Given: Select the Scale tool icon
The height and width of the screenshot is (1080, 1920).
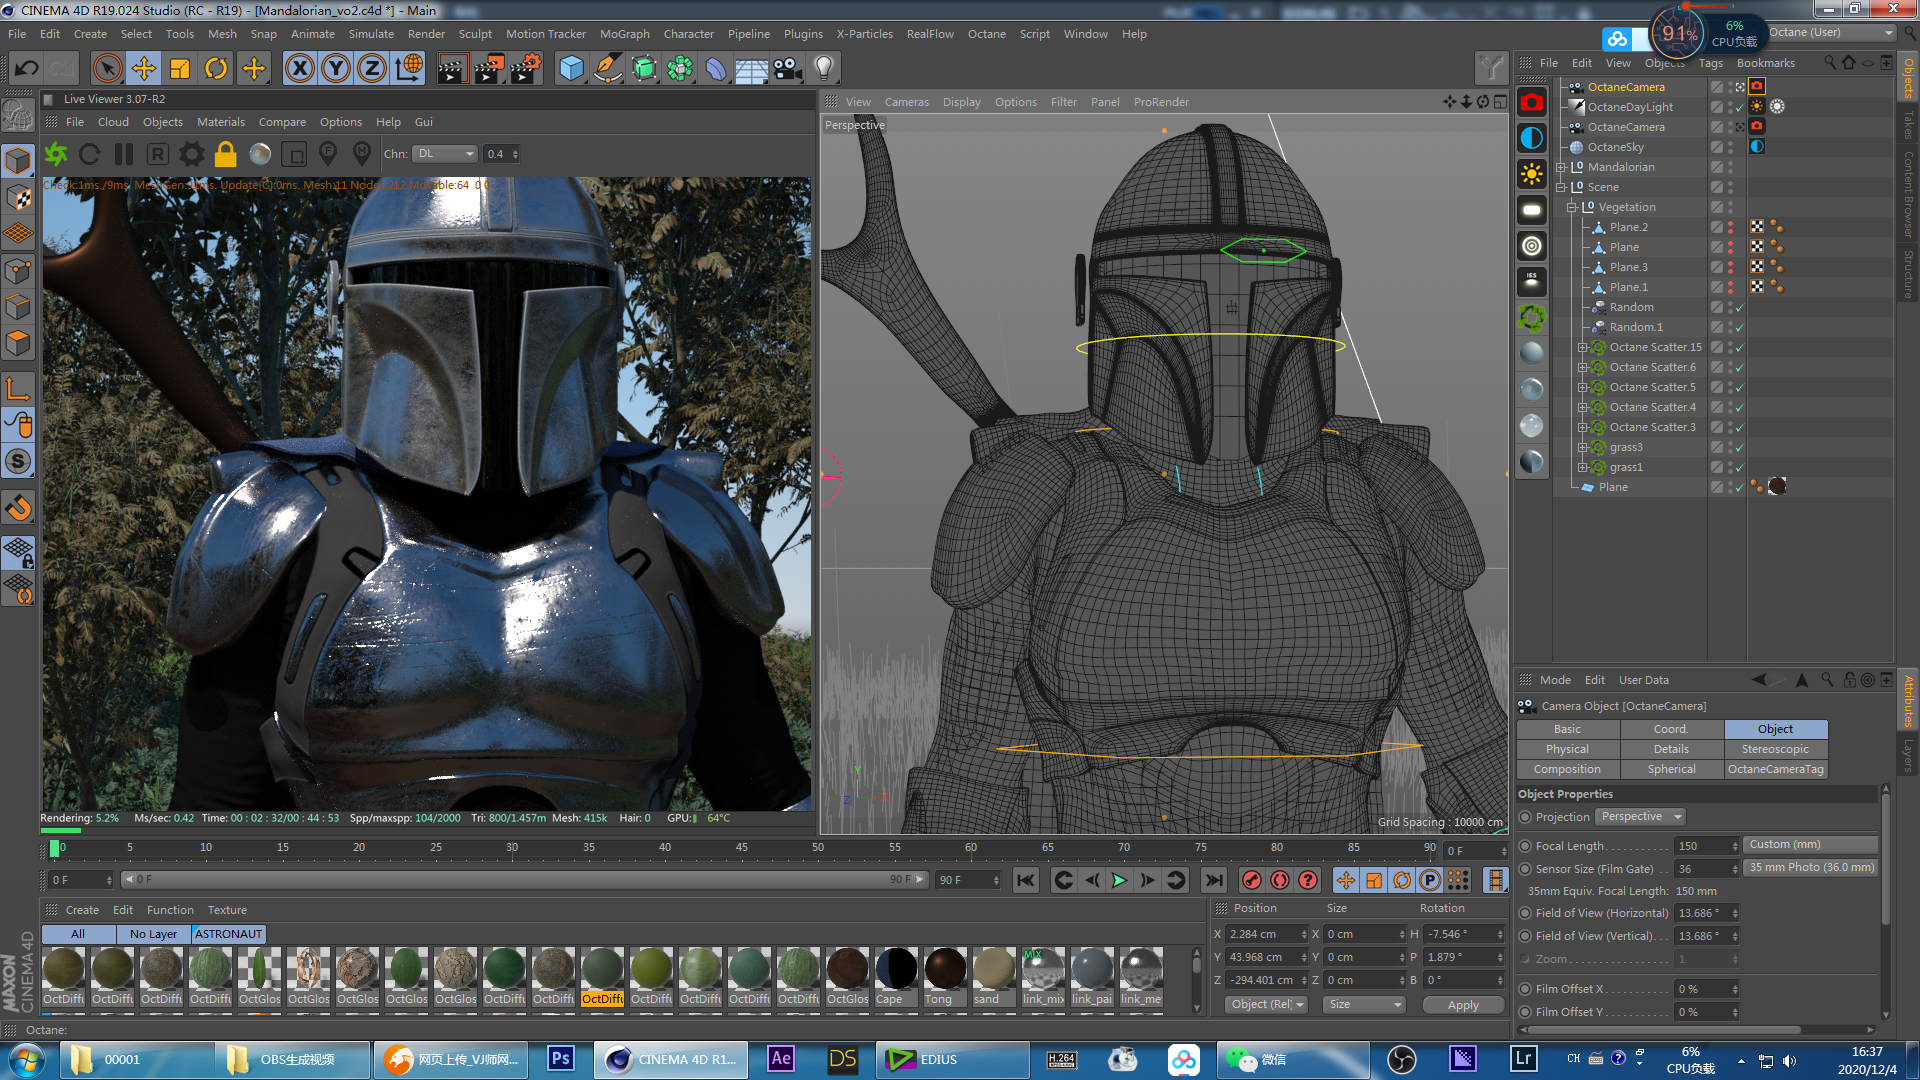Looking at the screenshot, I should 180,68.
